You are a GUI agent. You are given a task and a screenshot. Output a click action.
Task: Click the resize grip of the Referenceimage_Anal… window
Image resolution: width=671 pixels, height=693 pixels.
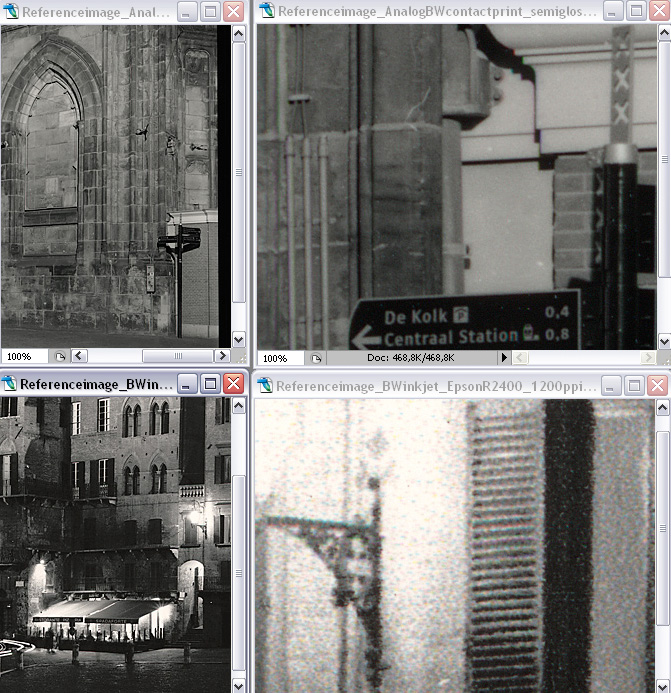tap(241, 357)
